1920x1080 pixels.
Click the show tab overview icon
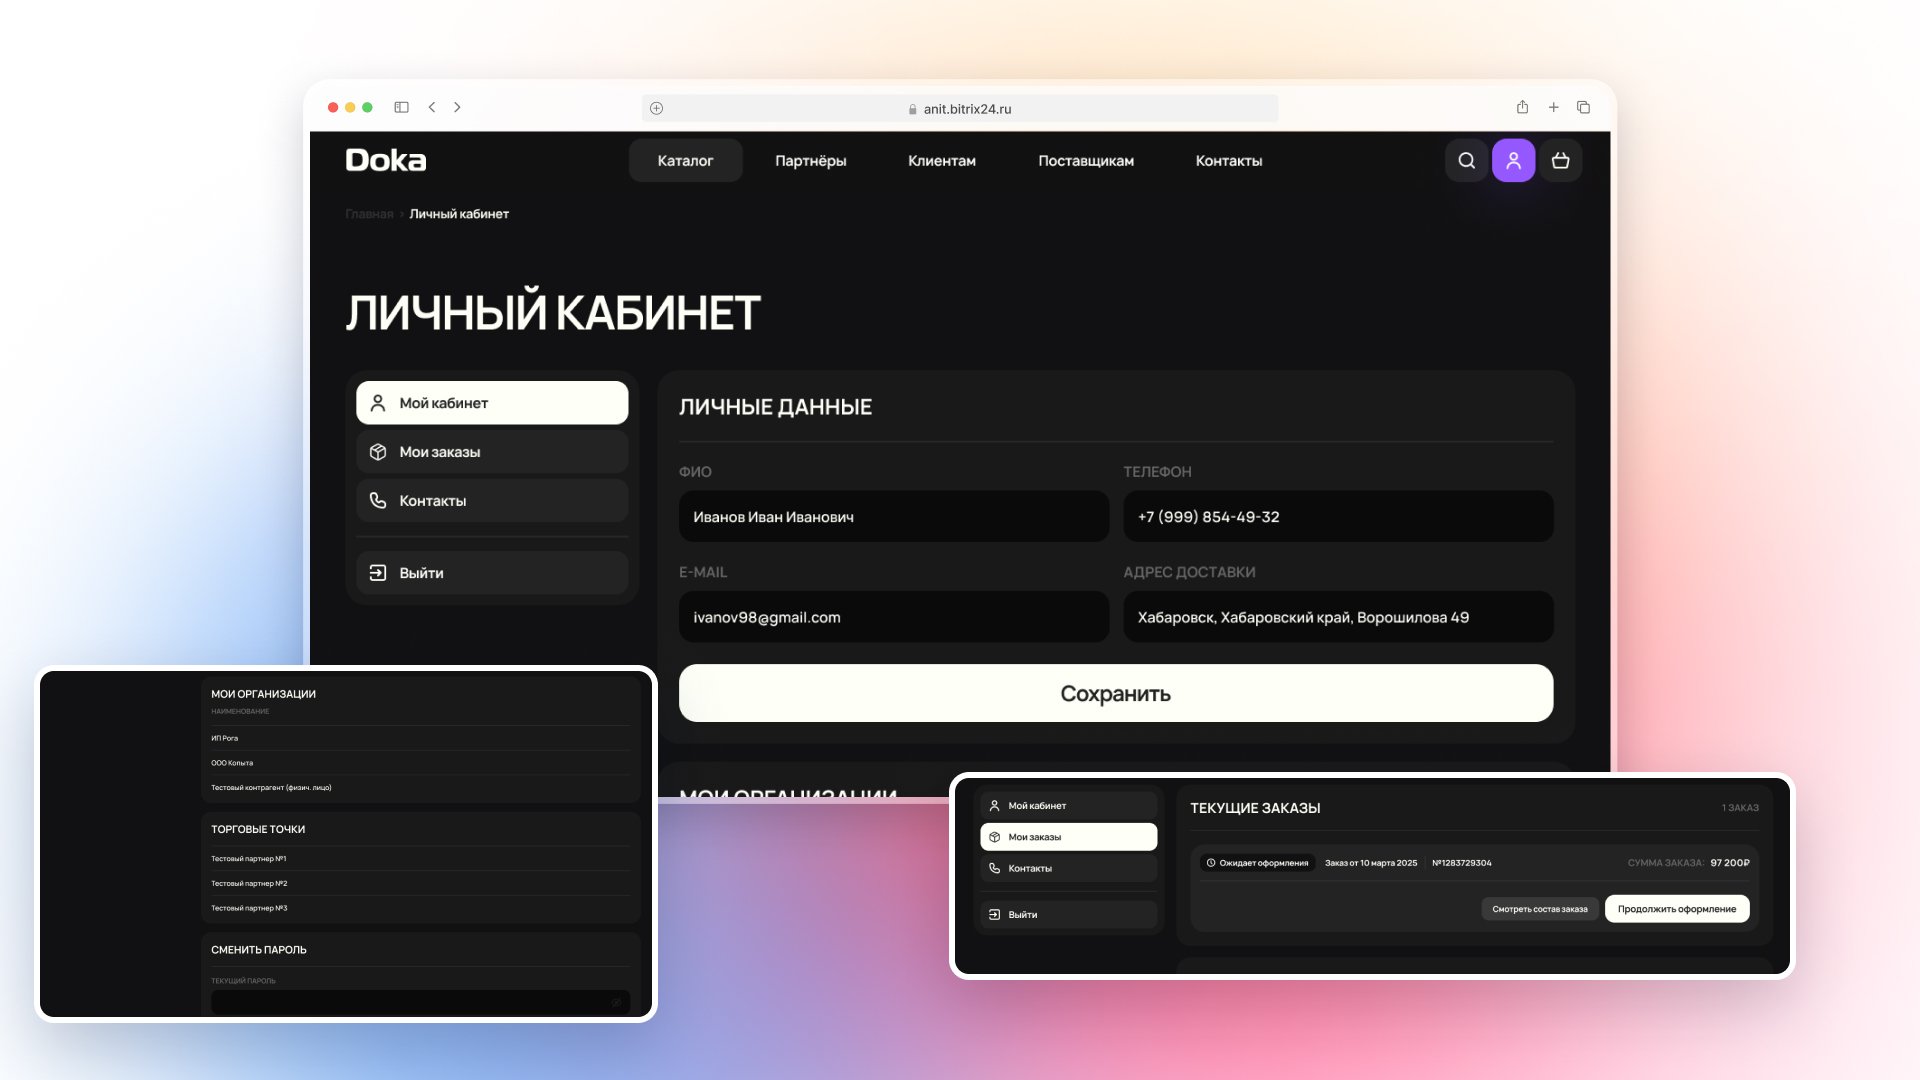pyautogui.click(x=1583, y=107)
